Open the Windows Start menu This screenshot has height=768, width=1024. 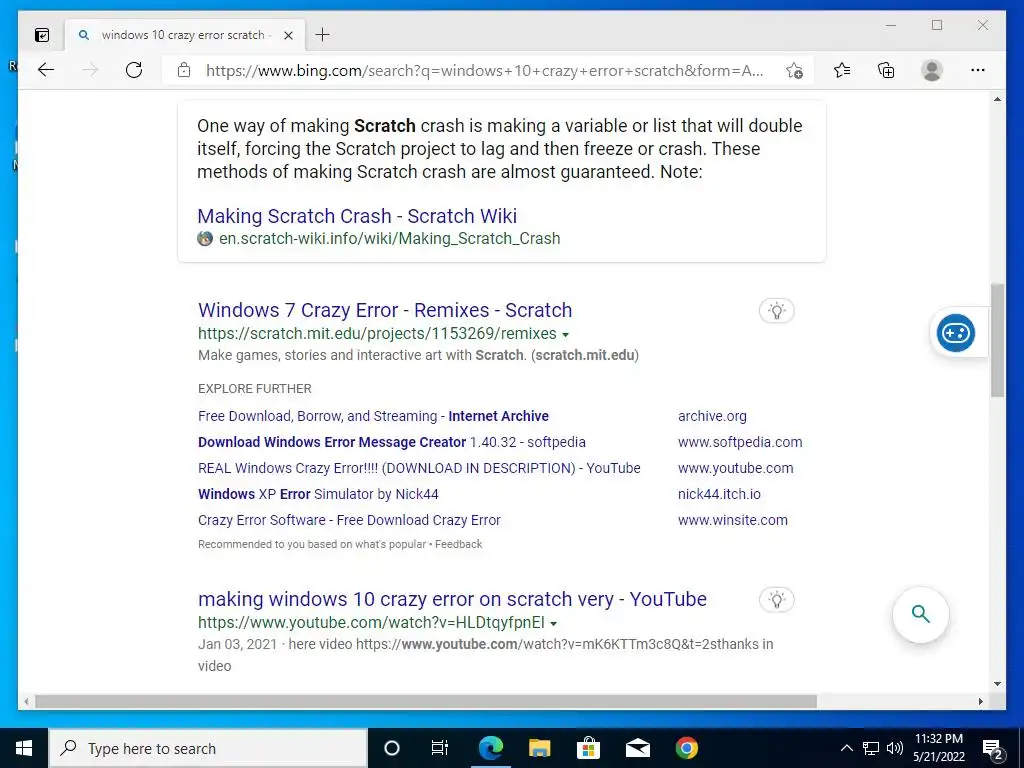[x=24, y=748]
